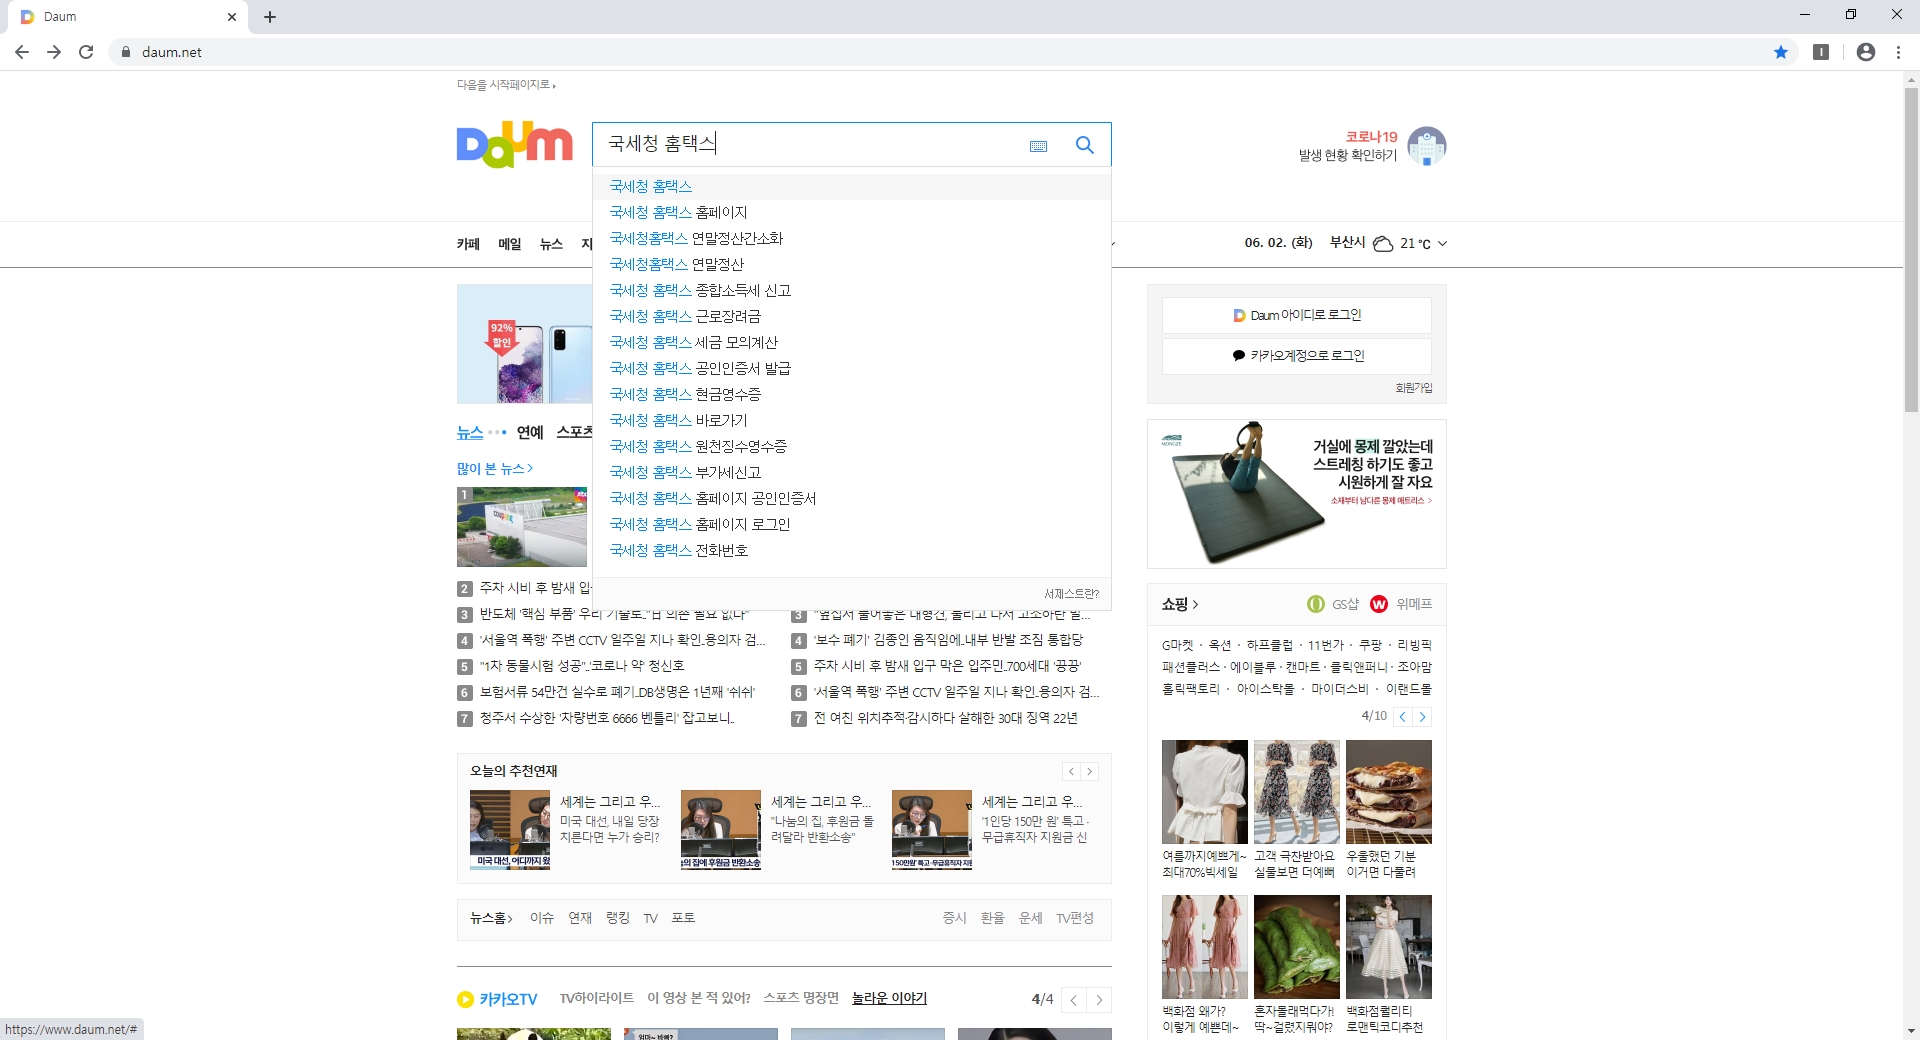Click TV하이라이트 카카오TV tab
This screenshot has height=1040, width=1920.
click(x=597, y=998)
